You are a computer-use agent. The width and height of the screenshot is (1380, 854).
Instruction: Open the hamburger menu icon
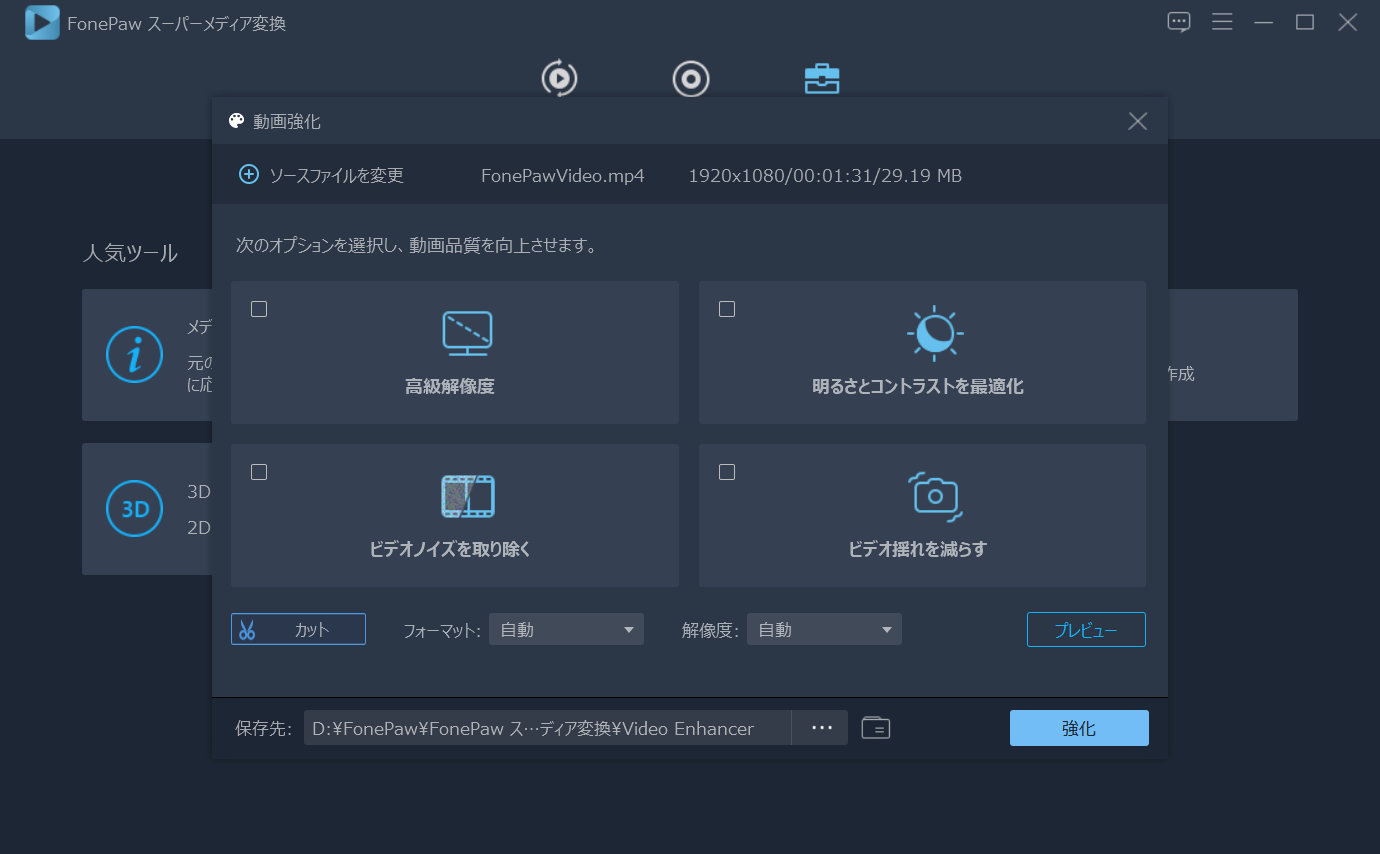(1221, 22)
